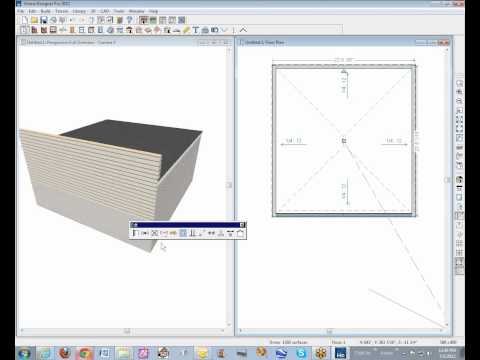Select the yellow pencil drawing tool

(x=186, y=30)
